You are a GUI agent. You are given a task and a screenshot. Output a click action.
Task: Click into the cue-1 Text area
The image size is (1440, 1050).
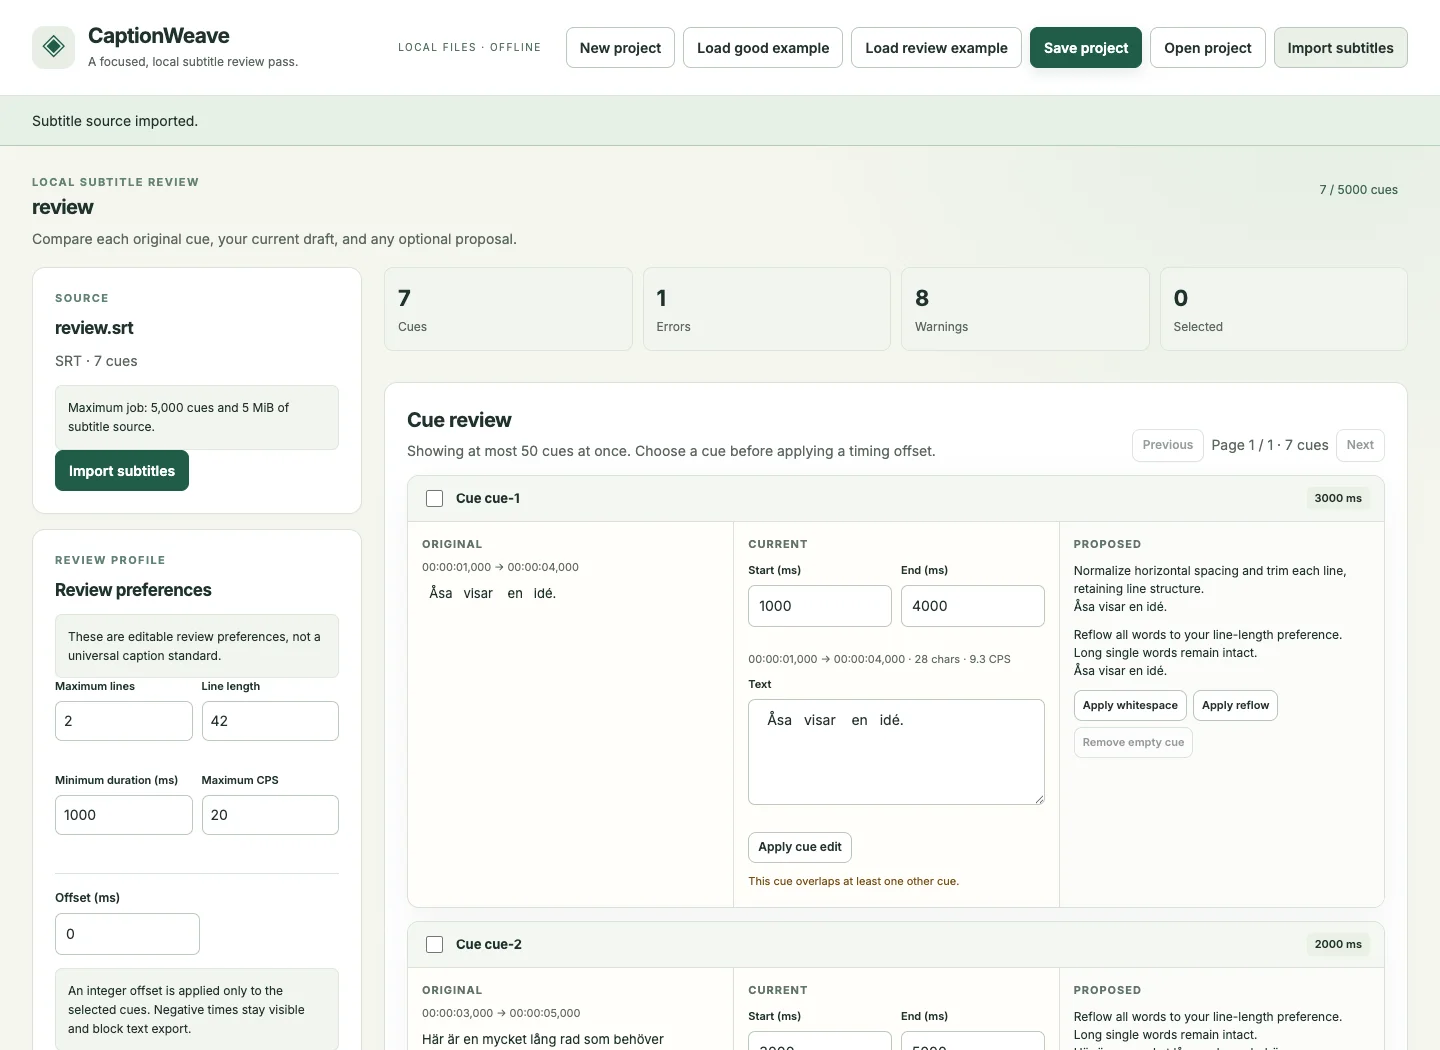tap(896, 752)
